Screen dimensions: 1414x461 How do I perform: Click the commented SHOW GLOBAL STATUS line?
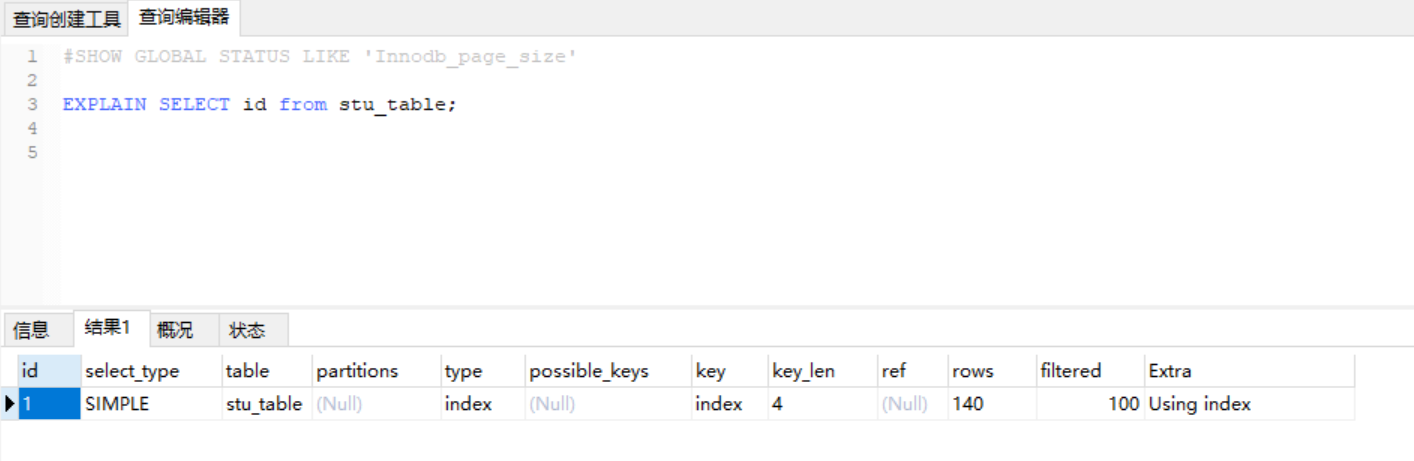(320, 57)
